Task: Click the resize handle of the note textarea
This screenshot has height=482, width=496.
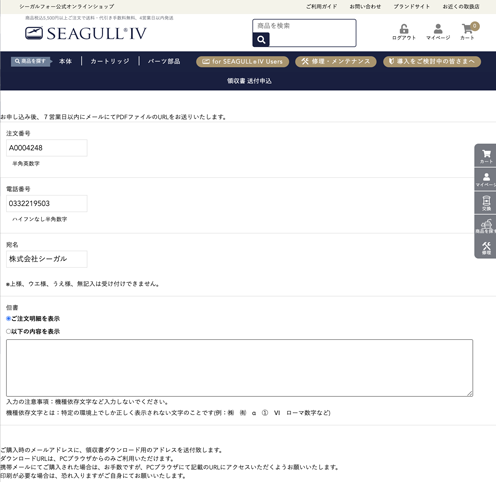Action: [470, 394]
